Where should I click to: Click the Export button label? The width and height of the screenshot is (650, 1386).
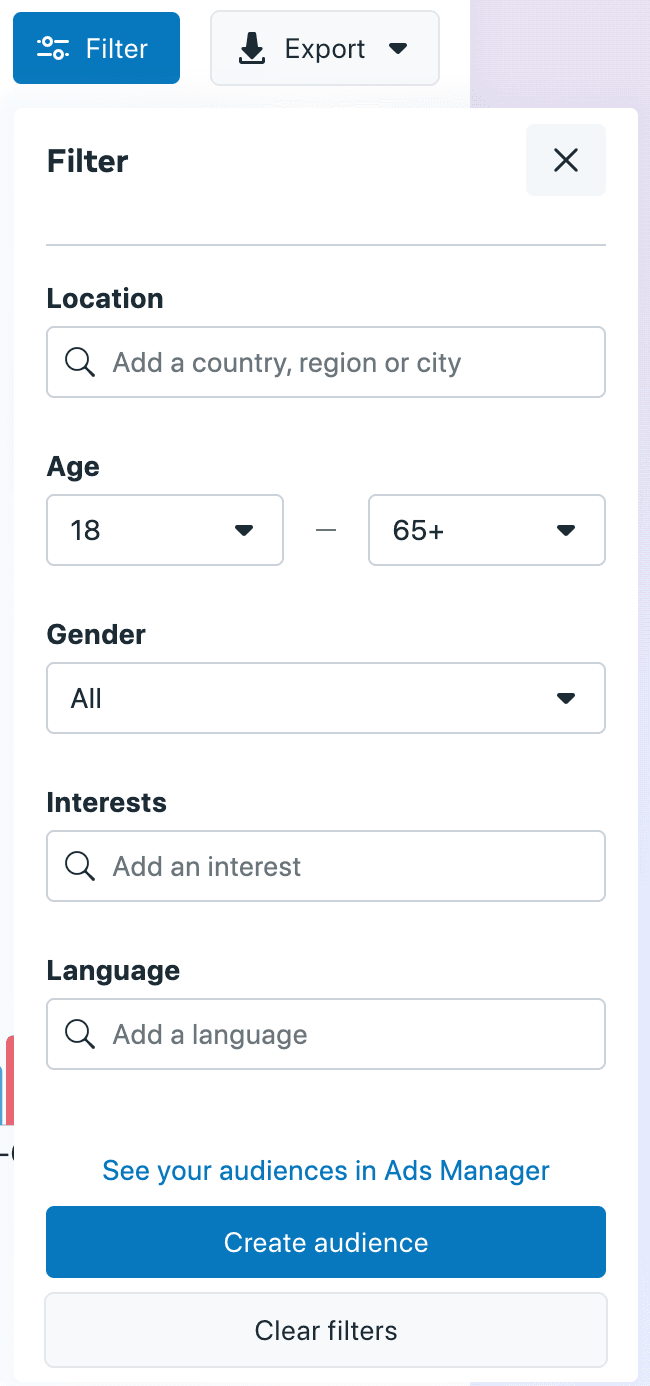tap(325, 48)
